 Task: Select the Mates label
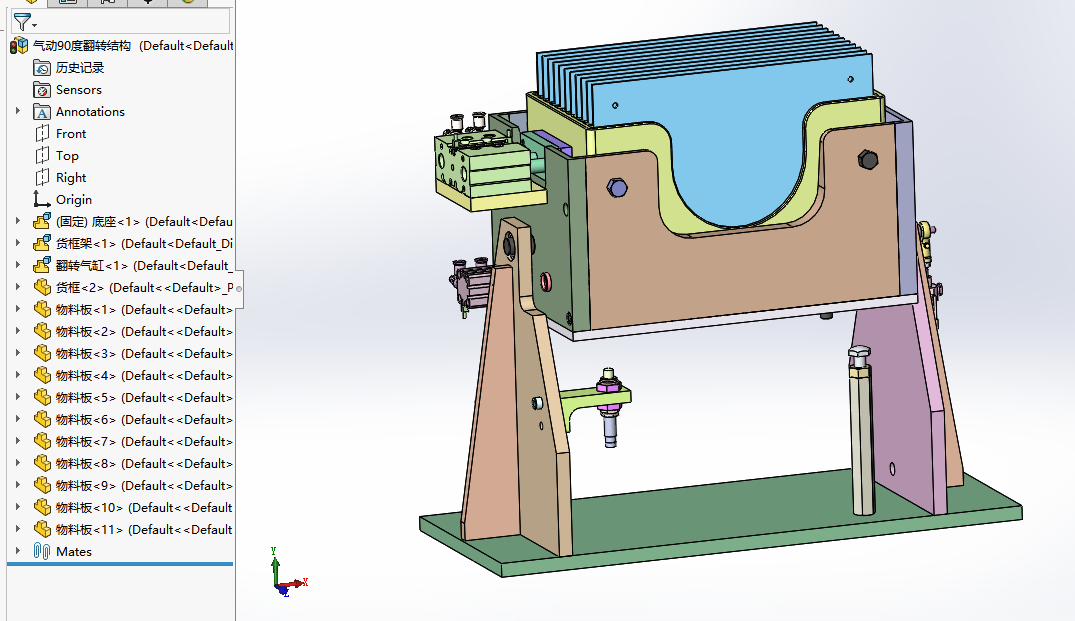click(74, 551)
